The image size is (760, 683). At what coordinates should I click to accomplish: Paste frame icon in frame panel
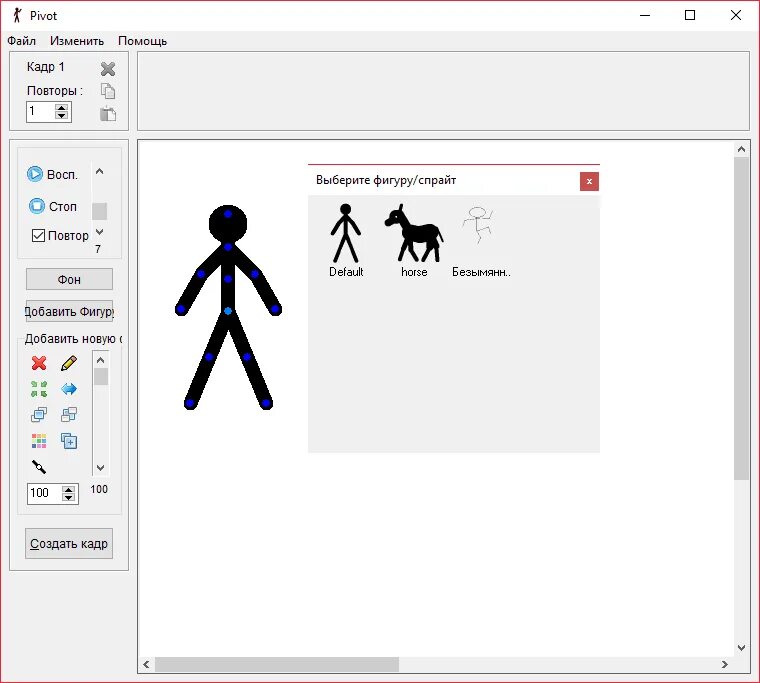pyautogui.click(x=108, y=114)
